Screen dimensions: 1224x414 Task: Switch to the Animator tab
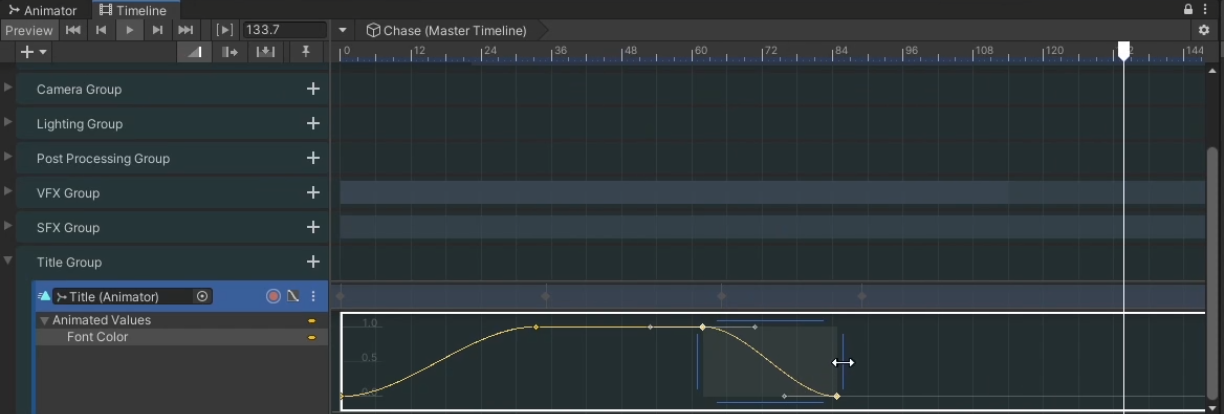pyautogui.click(x=42, y=10)
